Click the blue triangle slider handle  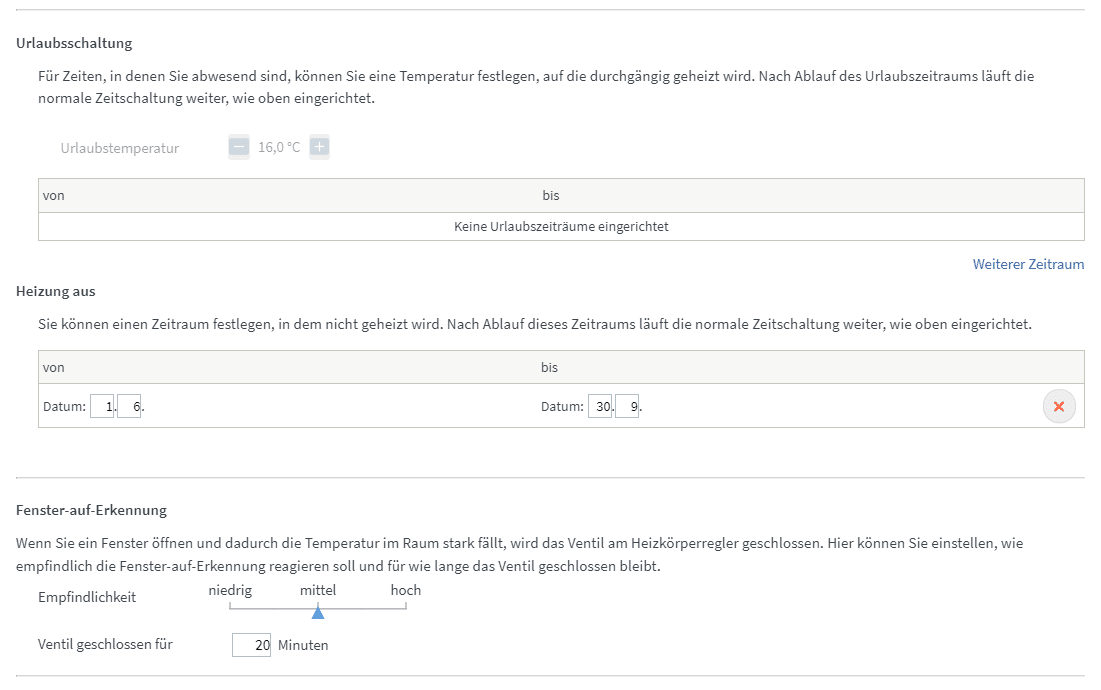(318, 612)
